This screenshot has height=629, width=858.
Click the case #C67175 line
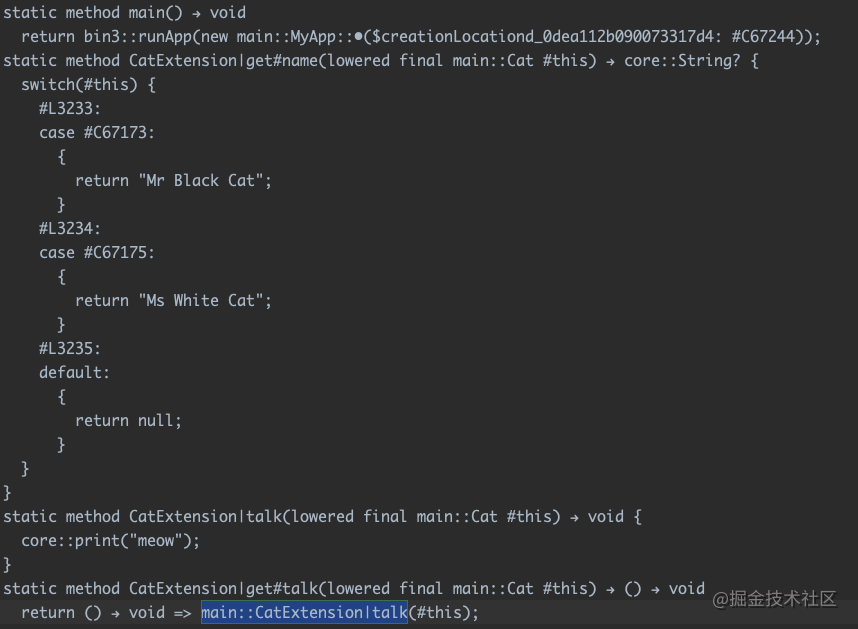coord(97,253)
